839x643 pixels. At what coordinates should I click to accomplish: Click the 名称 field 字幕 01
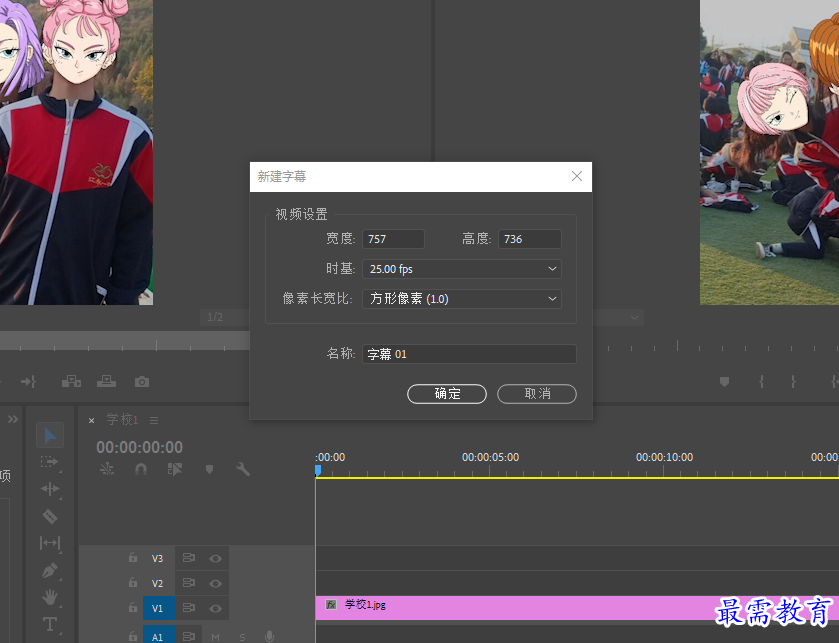[469, 354]
